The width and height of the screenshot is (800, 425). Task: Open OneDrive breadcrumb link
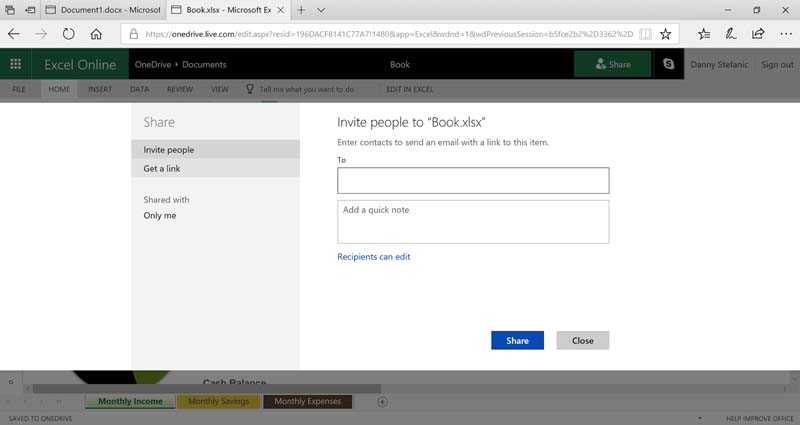153,64
